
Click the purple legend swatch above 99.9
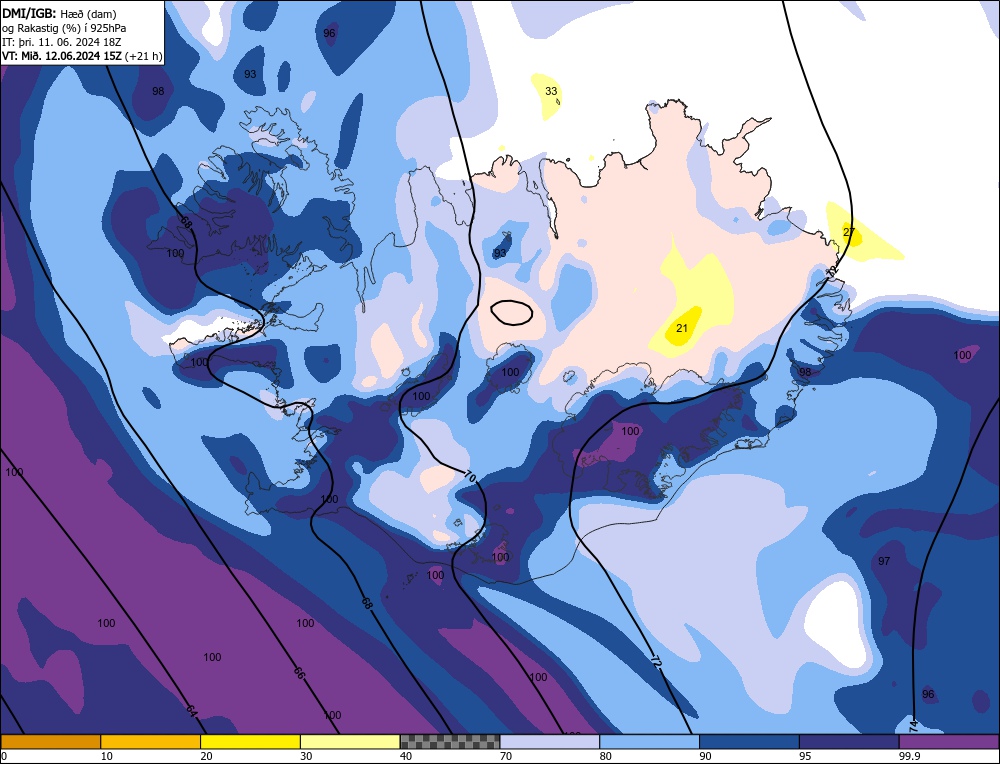(x=949, y=742)
